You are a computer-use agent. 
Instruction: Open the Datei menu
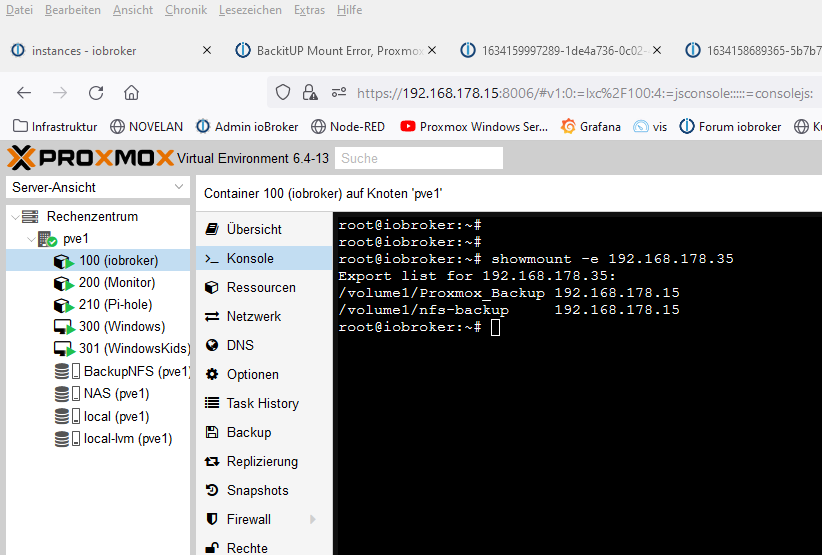click(19, 10)
